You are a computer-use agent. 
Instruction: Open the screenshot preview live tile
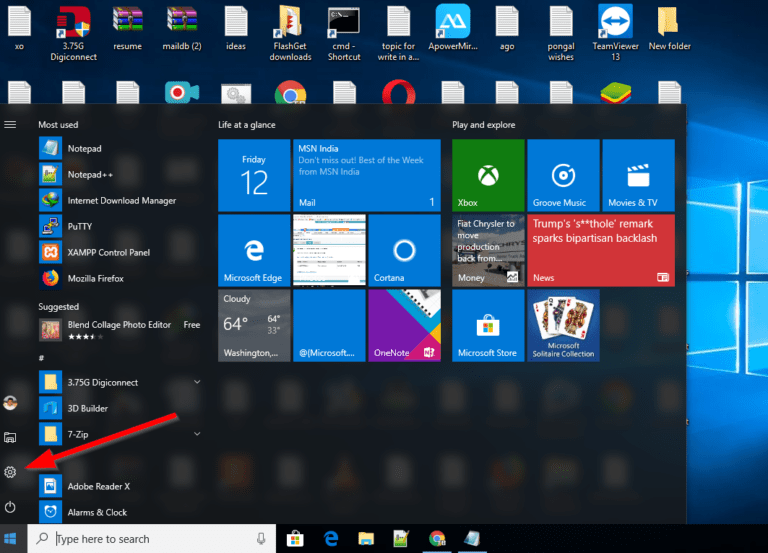coord(329,250)
